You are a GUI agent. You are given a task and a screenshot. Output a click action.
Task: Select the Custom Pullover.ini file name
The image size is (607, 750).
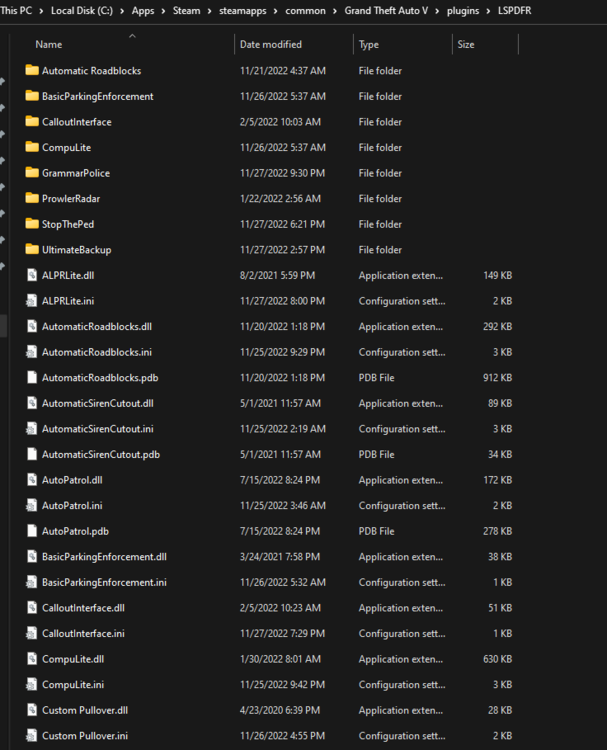tap(85, 736)
